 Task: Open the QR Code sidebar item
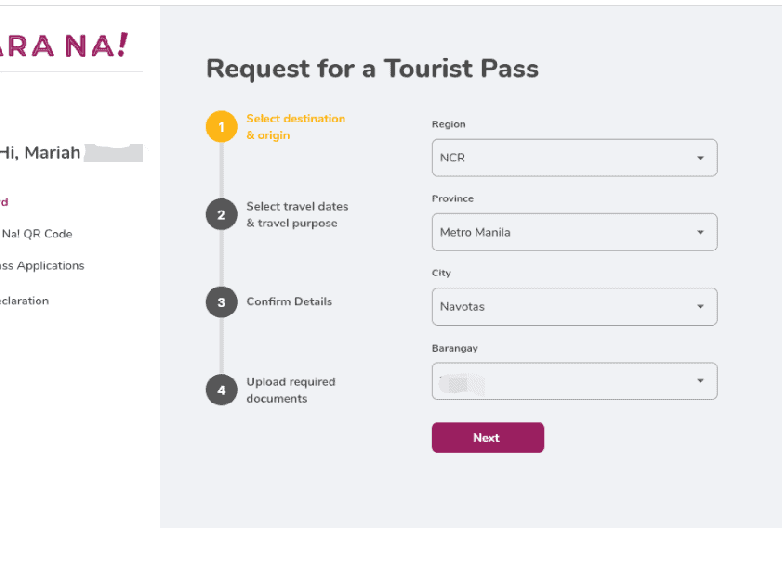(x=37, y=234)
